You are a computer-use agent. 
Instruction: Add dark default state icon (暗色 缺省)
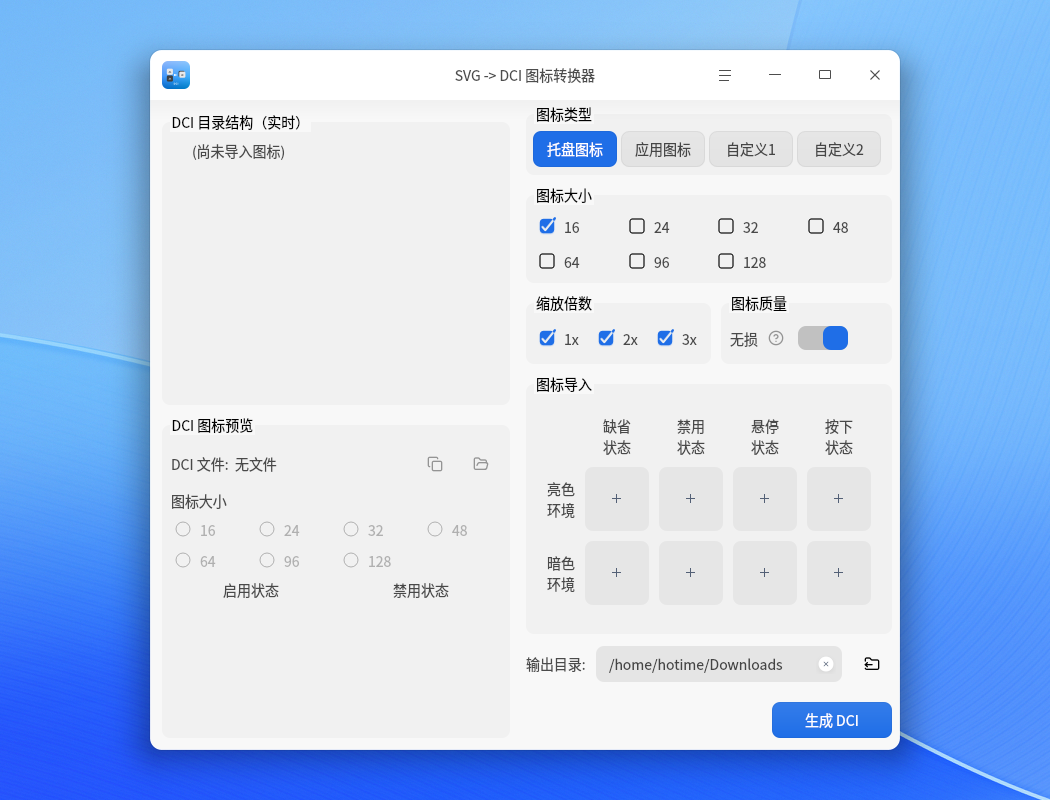tap(617, 573)
